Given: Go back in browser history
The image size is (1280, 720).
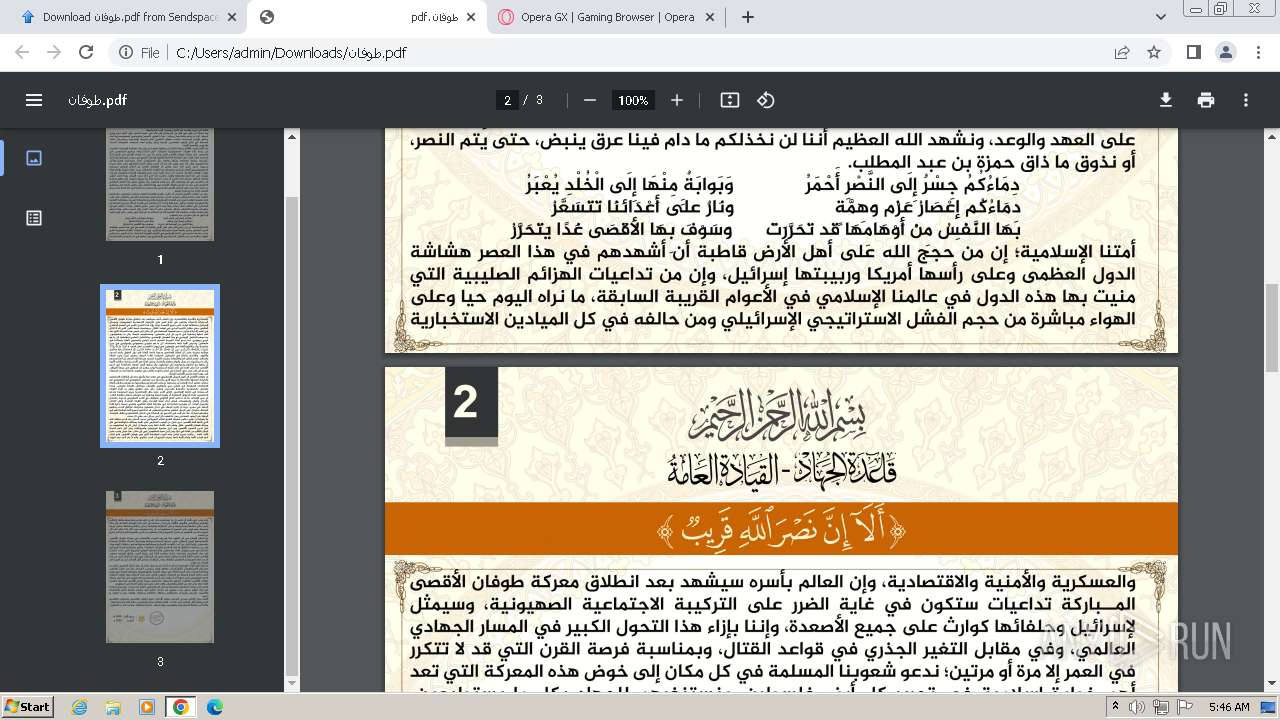Looking at the screenshot, I should pos(22,53).
